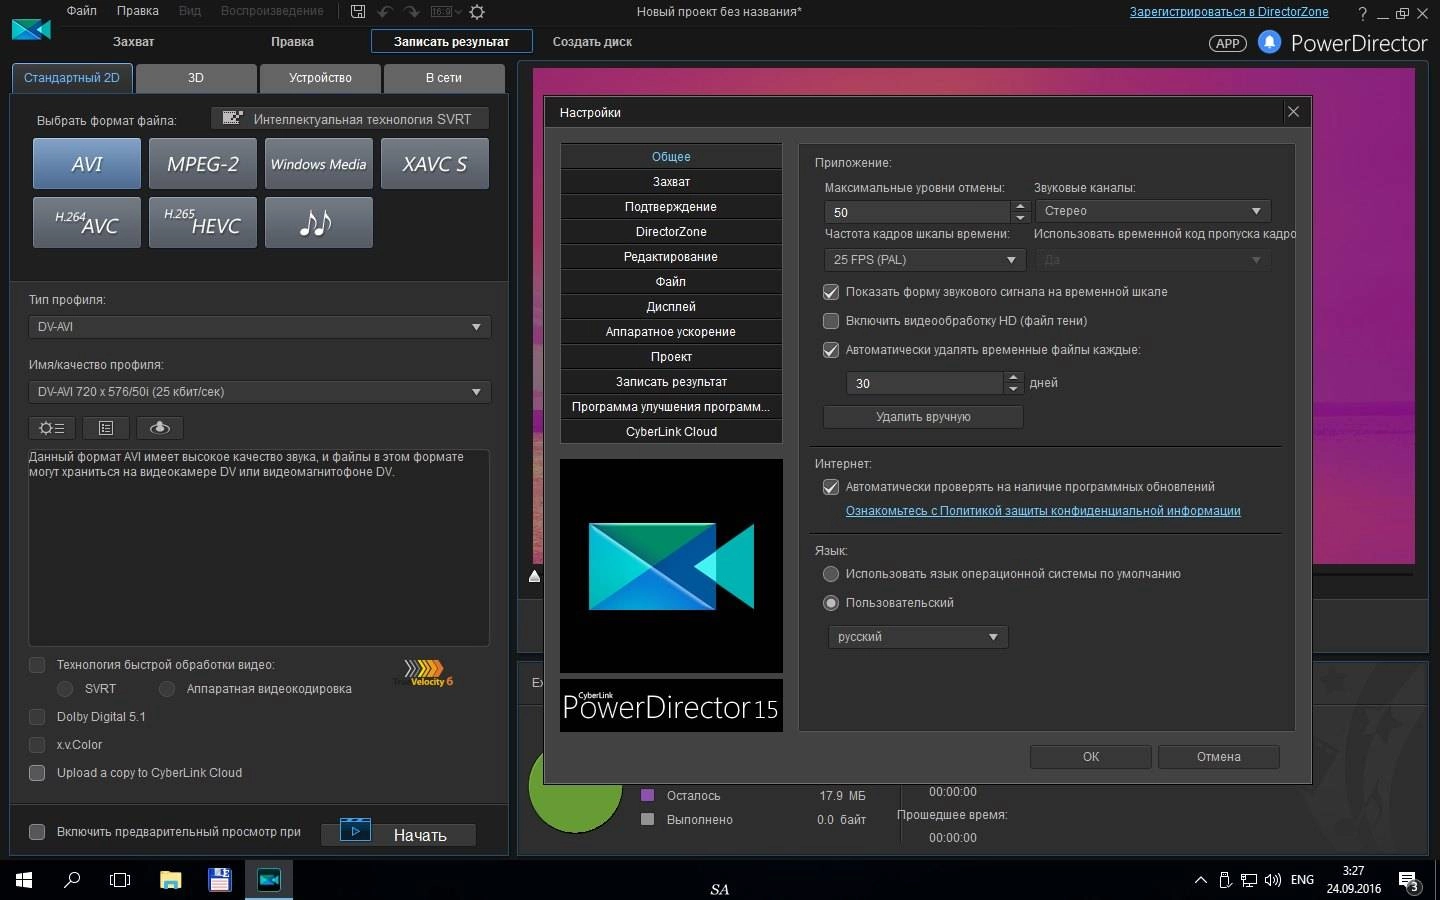Open the DV-AVI profile type dropdown
This screenshot has width=1440, height=900.
pos(259,327)
